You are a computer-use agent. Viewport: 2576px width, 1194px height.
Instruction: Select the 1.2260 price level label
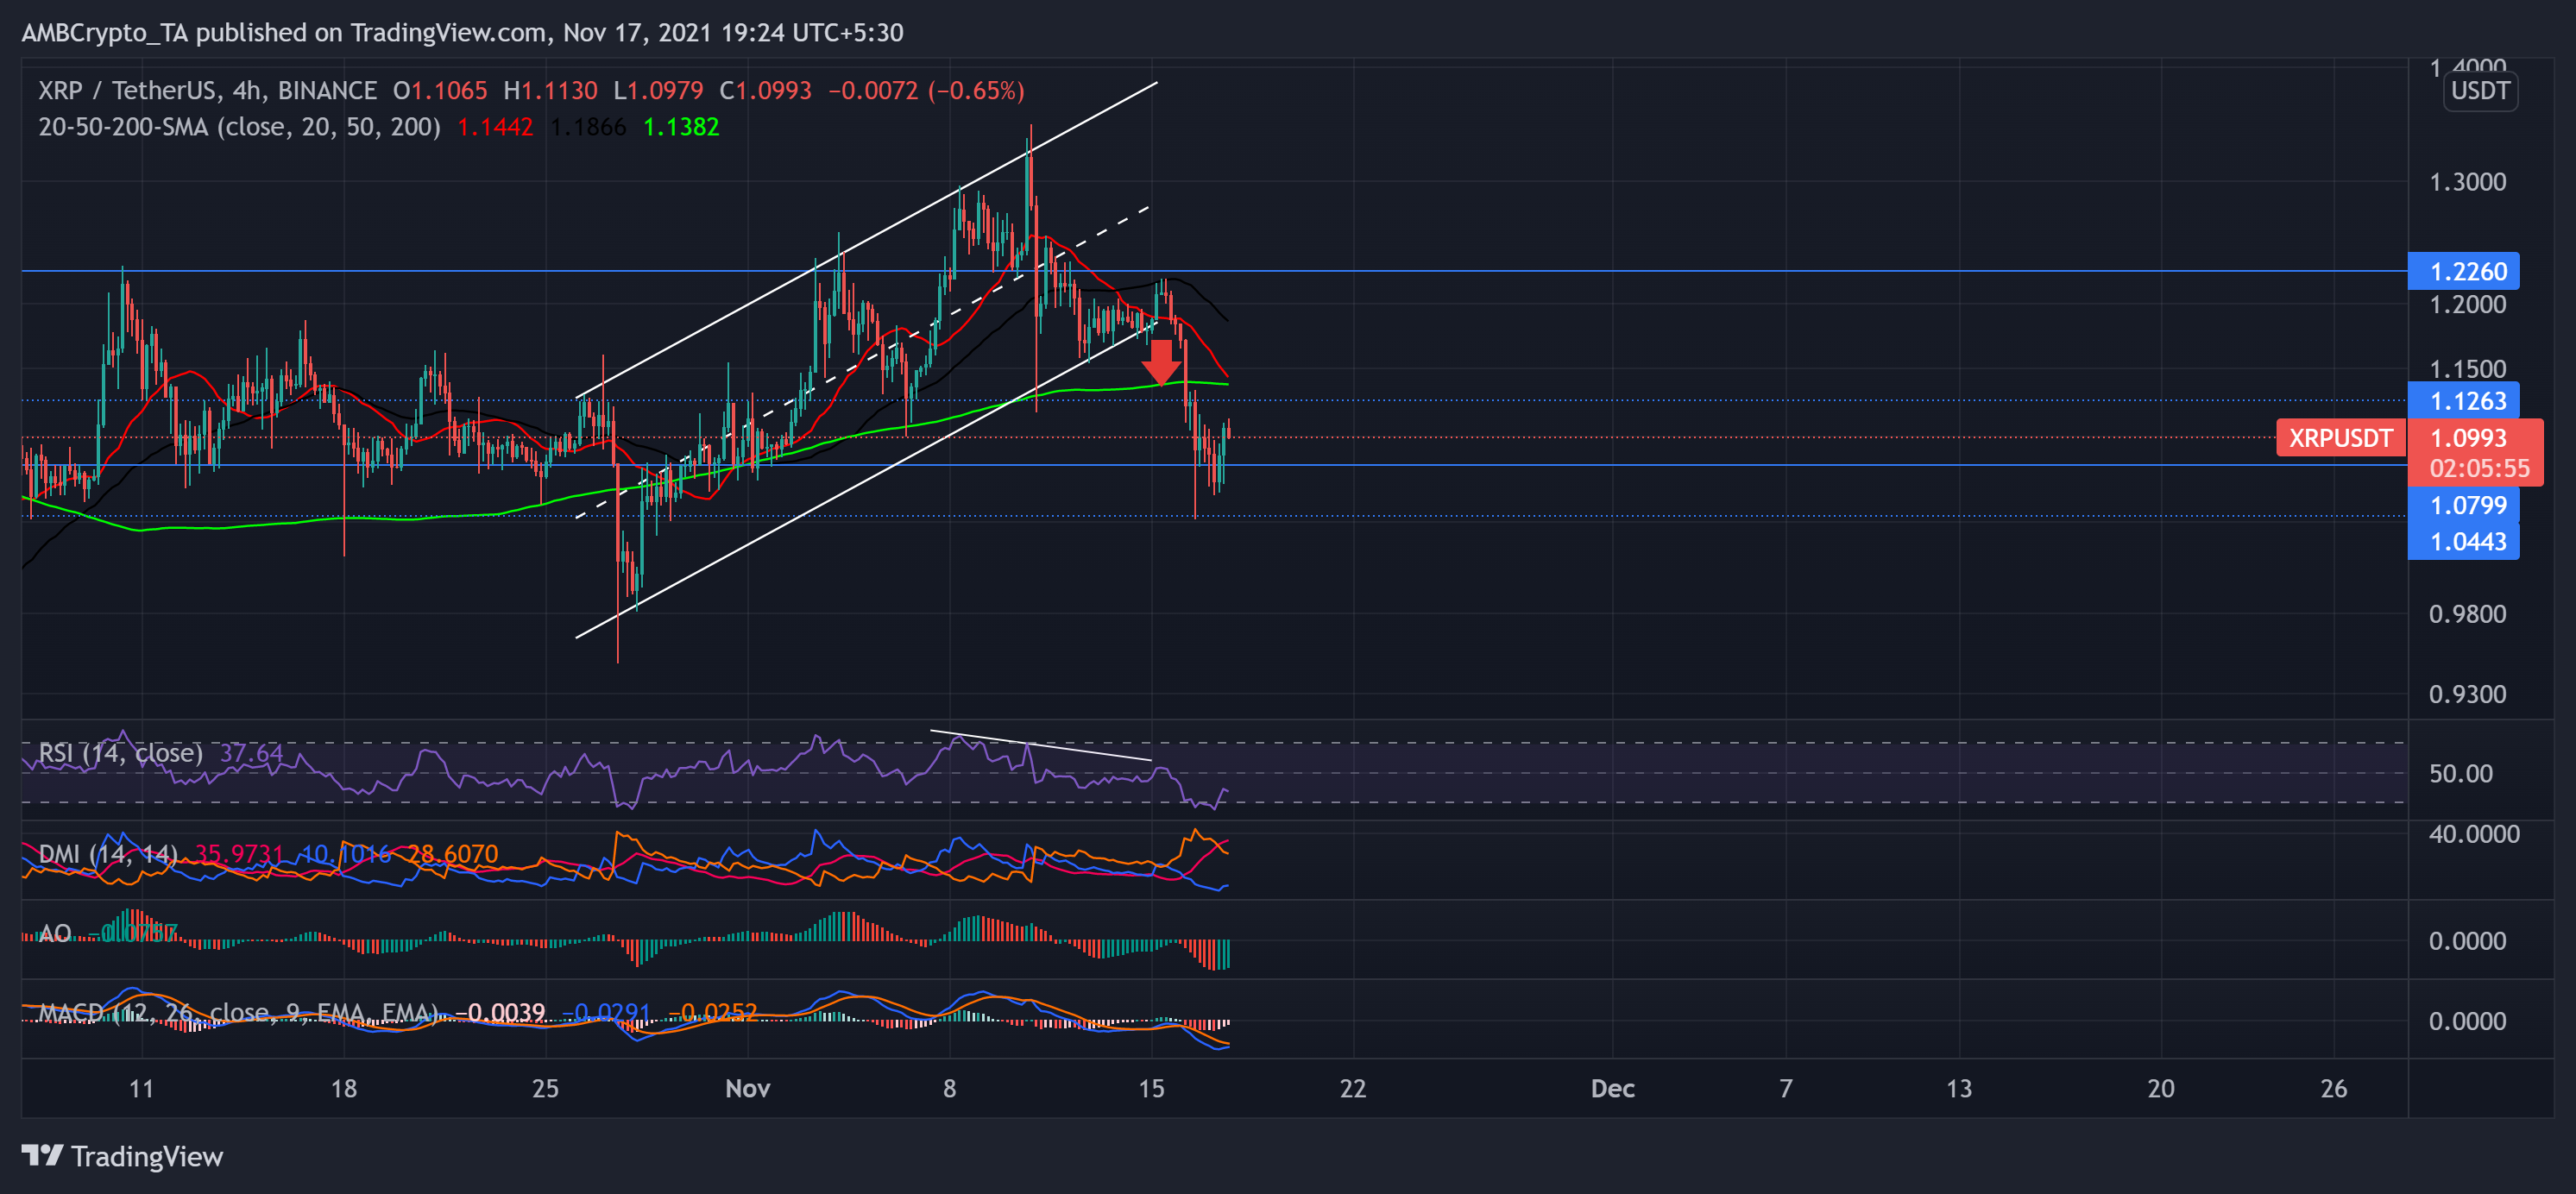(x=2463, y=271)
